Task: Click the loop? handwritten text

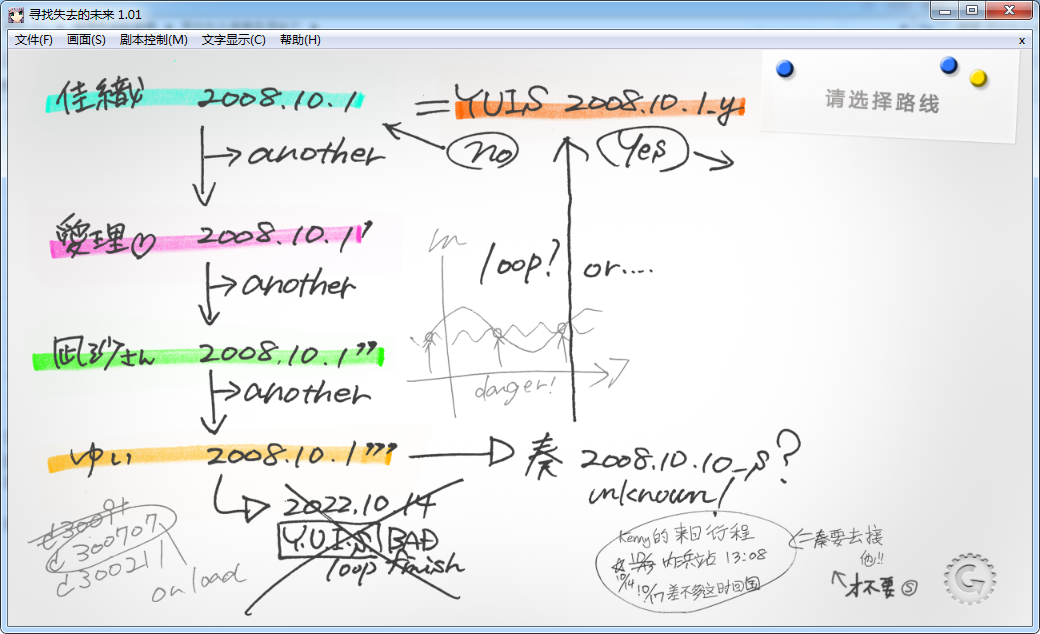Action: 519,261
